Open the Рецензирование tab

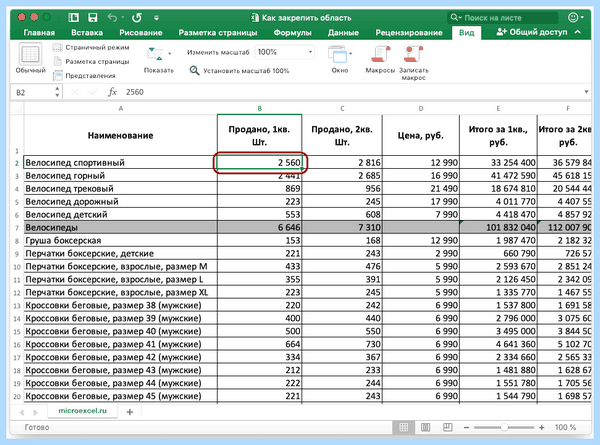point(409,33)
